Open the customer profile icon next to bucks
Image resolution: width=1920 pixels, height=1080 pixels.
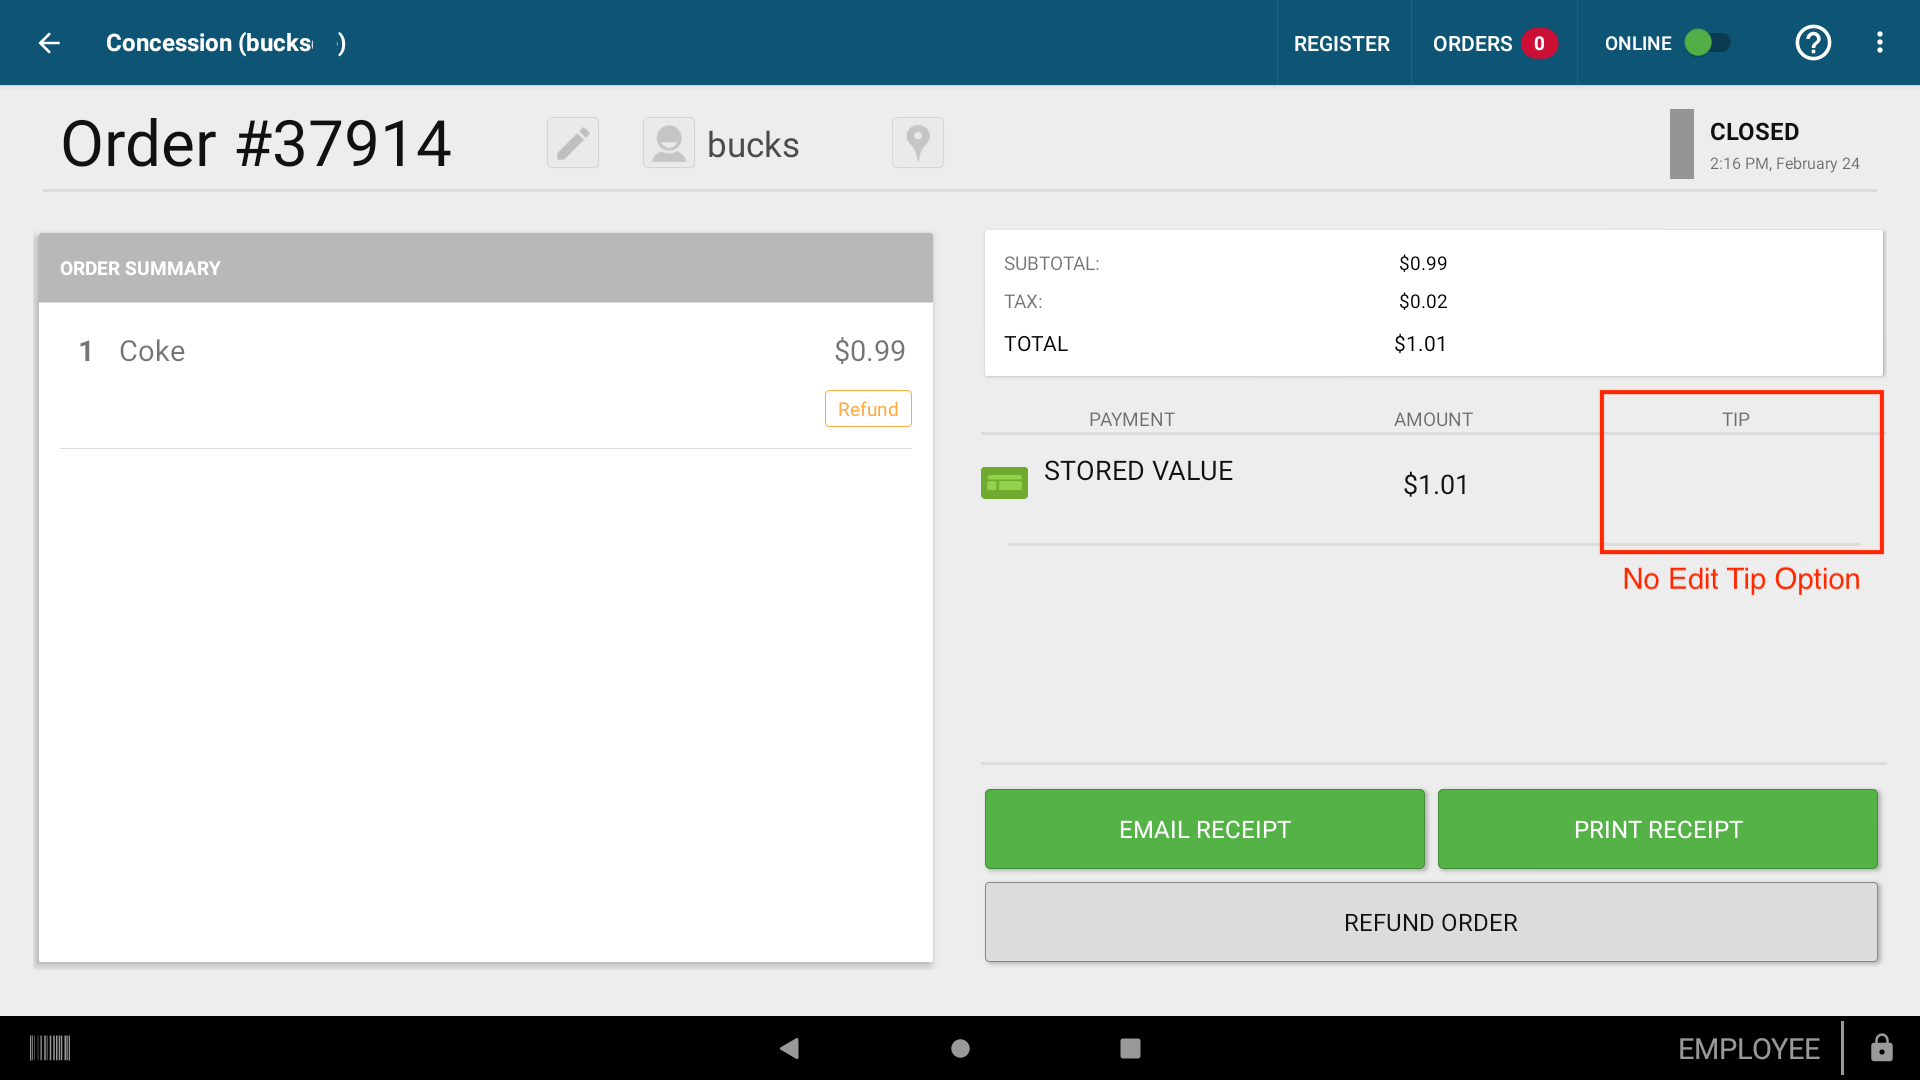pyautogui.click(x=669, y=143)
